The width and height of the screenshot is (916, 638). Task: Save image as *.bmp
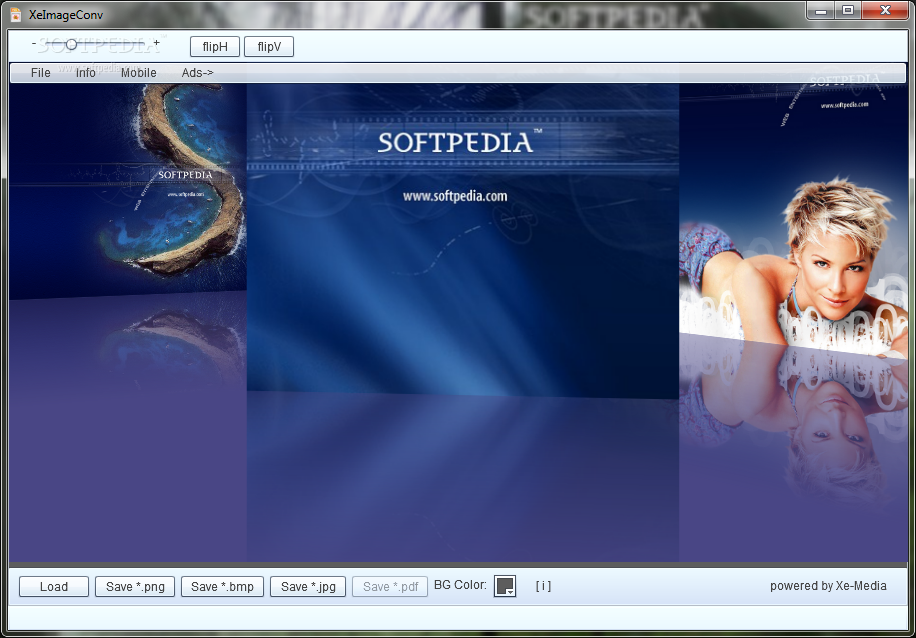222,587
